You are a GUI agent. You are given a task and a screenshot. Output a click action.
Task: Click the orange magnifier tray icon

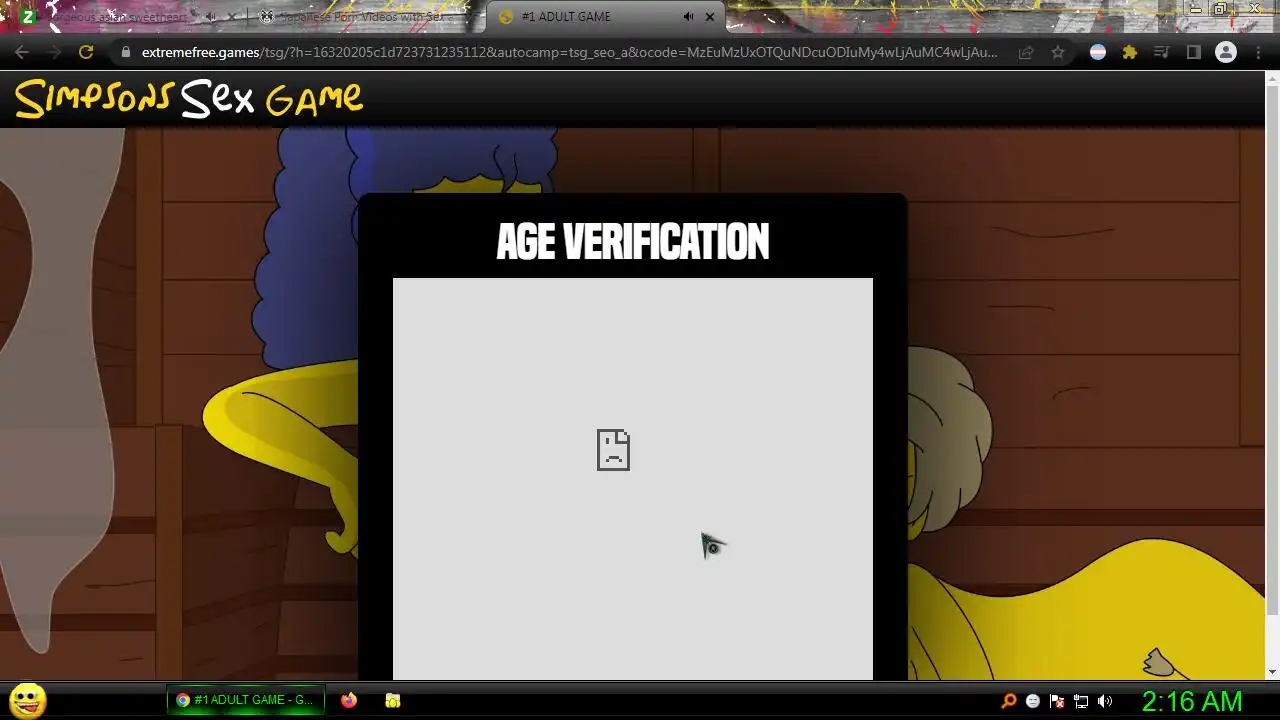[1009, 701]
